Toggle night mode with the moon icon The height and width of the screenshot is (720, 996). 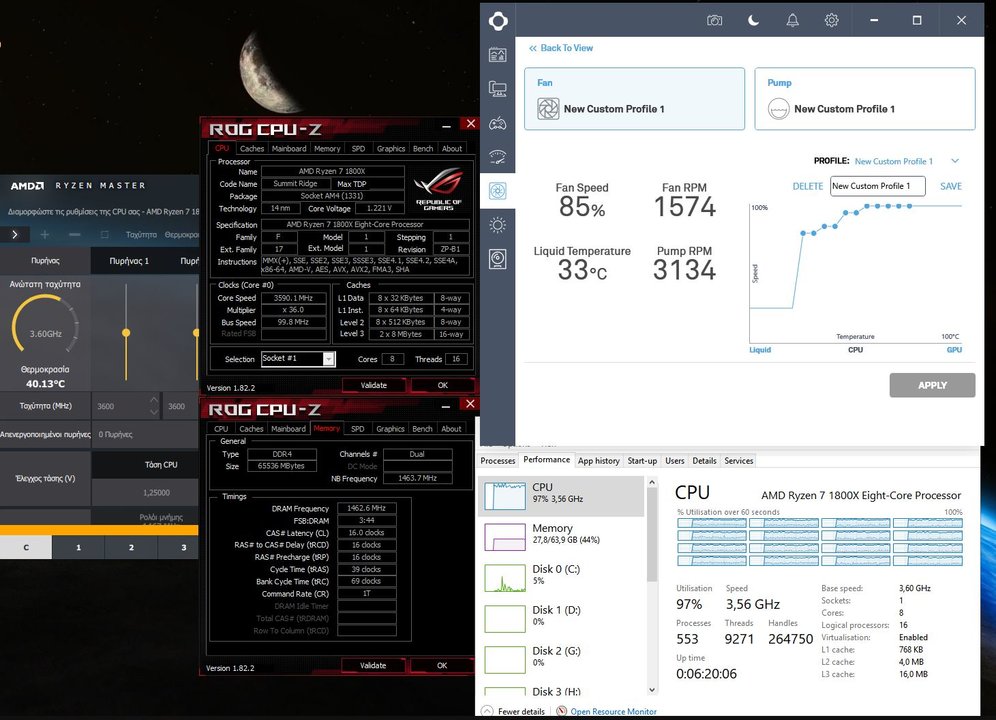coord(753,20)
